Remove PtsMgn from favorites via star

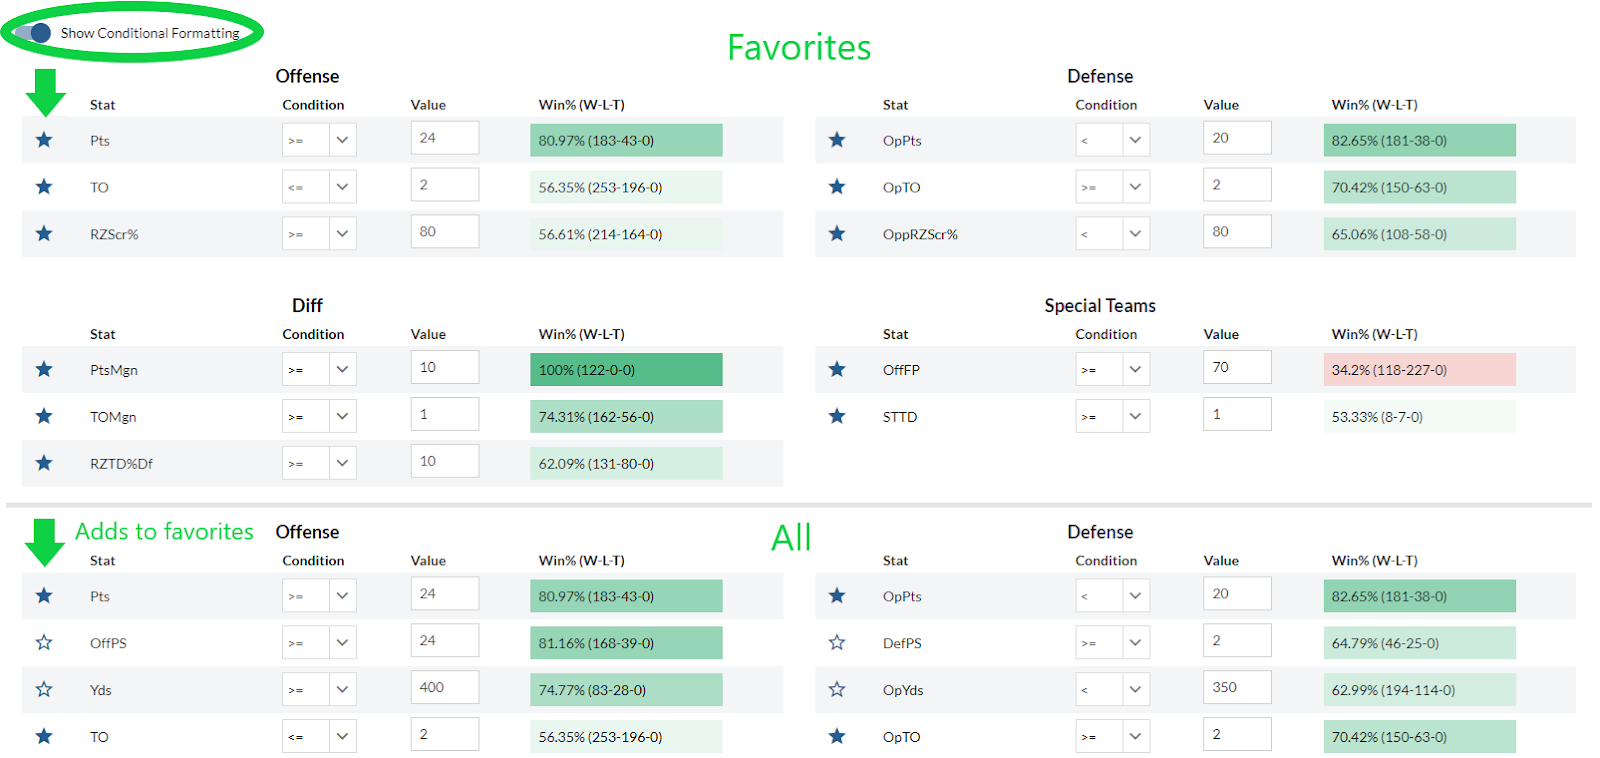pyautogui.click(x=44, y=369)
